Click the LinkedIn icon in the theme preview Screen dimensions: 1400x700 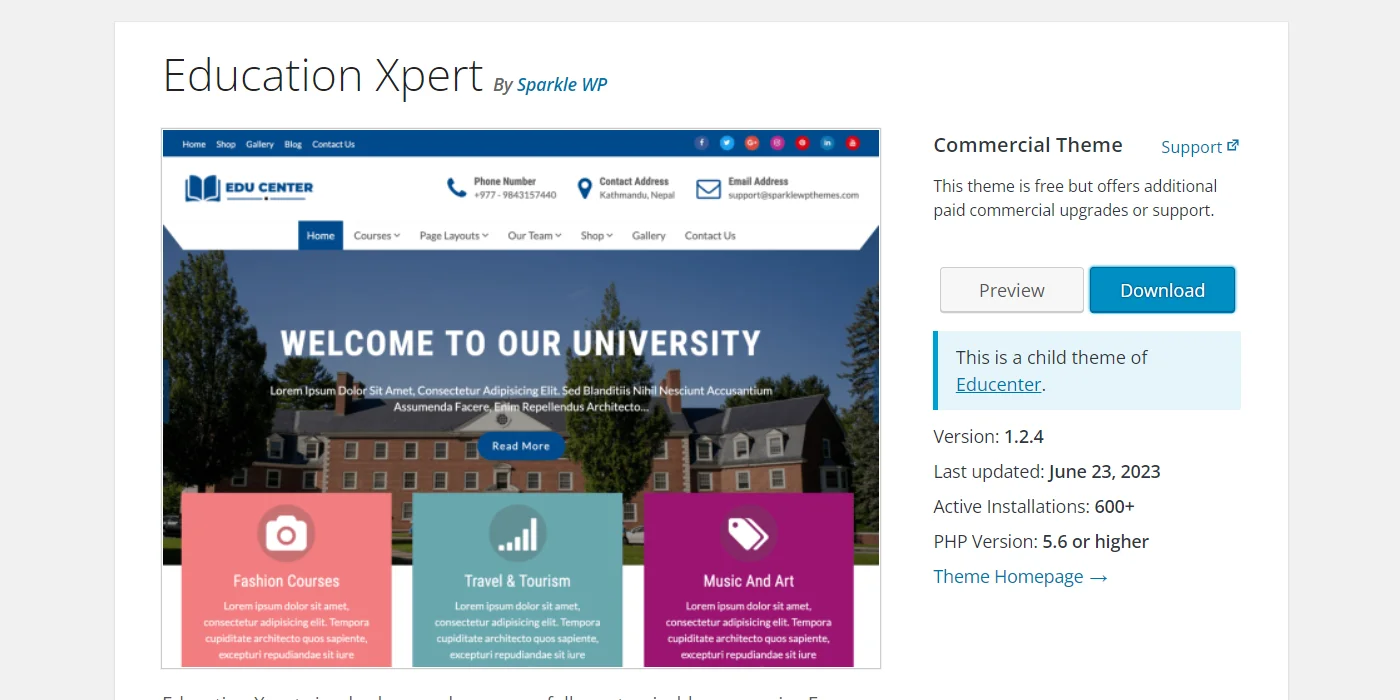[x=827, y=143]
